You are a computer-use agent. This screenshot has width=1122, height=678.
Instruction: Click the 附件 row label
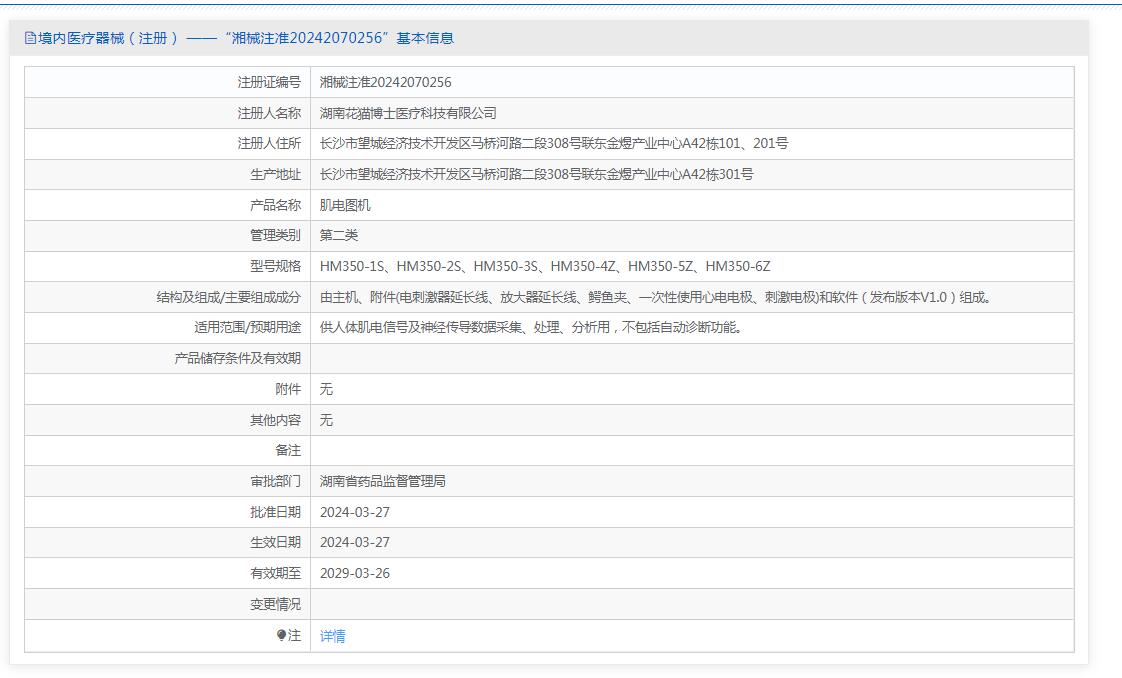point(288,389)
